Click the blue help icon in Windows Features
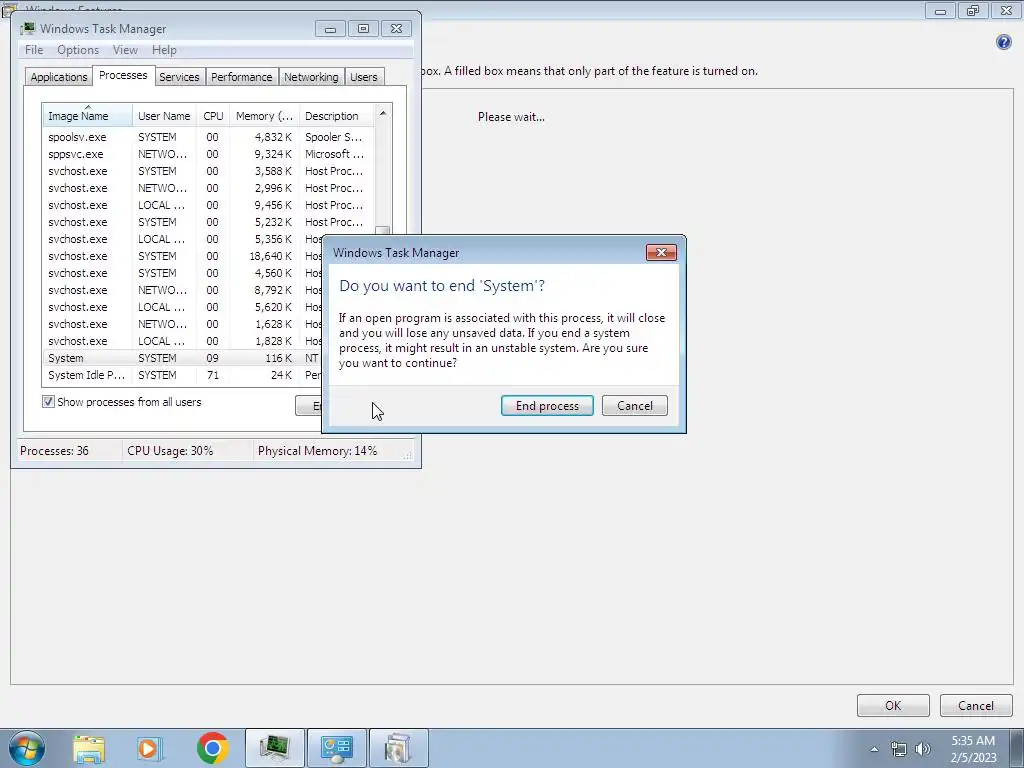1024x768 pixels. tap(1004, 42)
